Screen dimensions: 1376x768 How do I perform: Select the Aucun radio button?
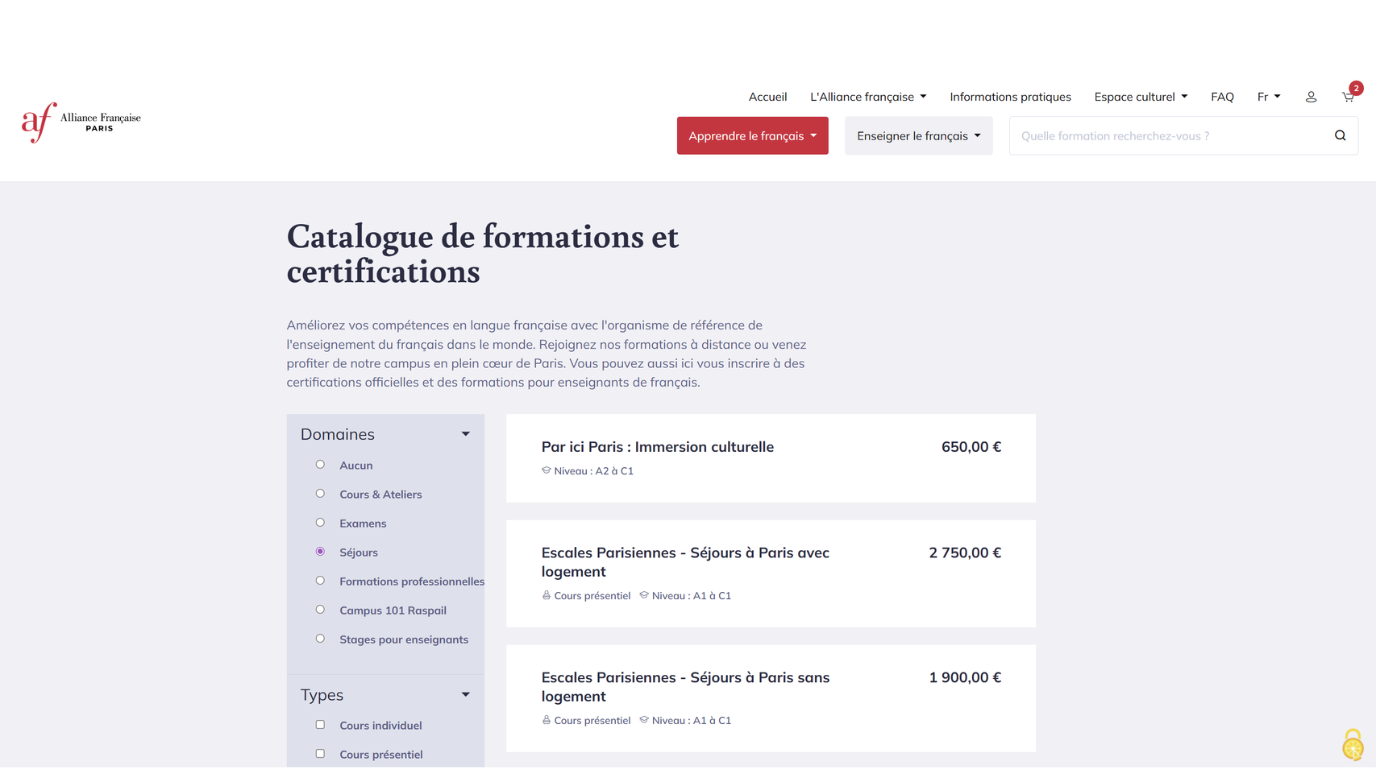point(320,465)
